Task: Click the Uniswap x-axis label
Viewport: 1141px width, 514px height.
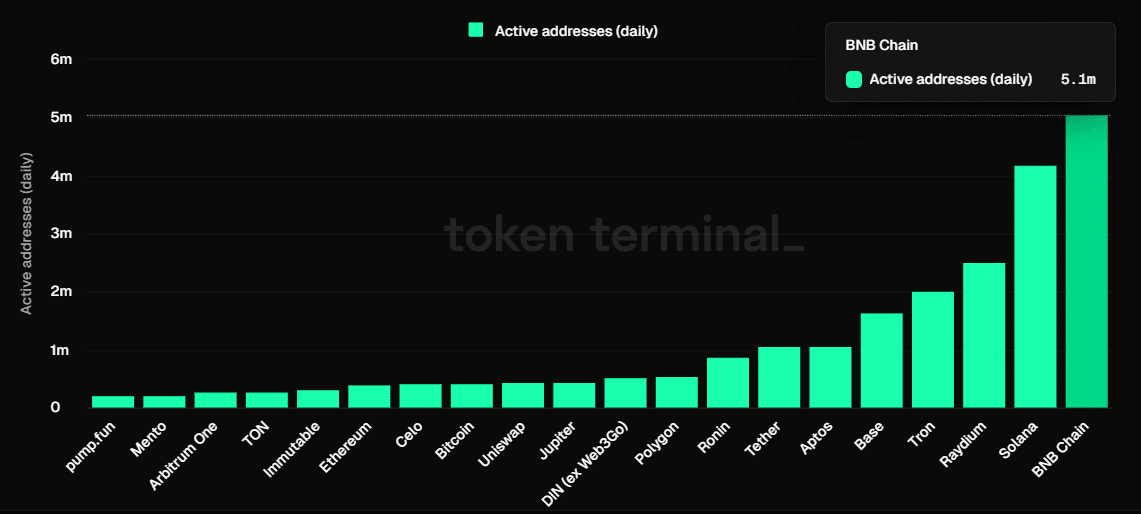Action: [505, 442]
